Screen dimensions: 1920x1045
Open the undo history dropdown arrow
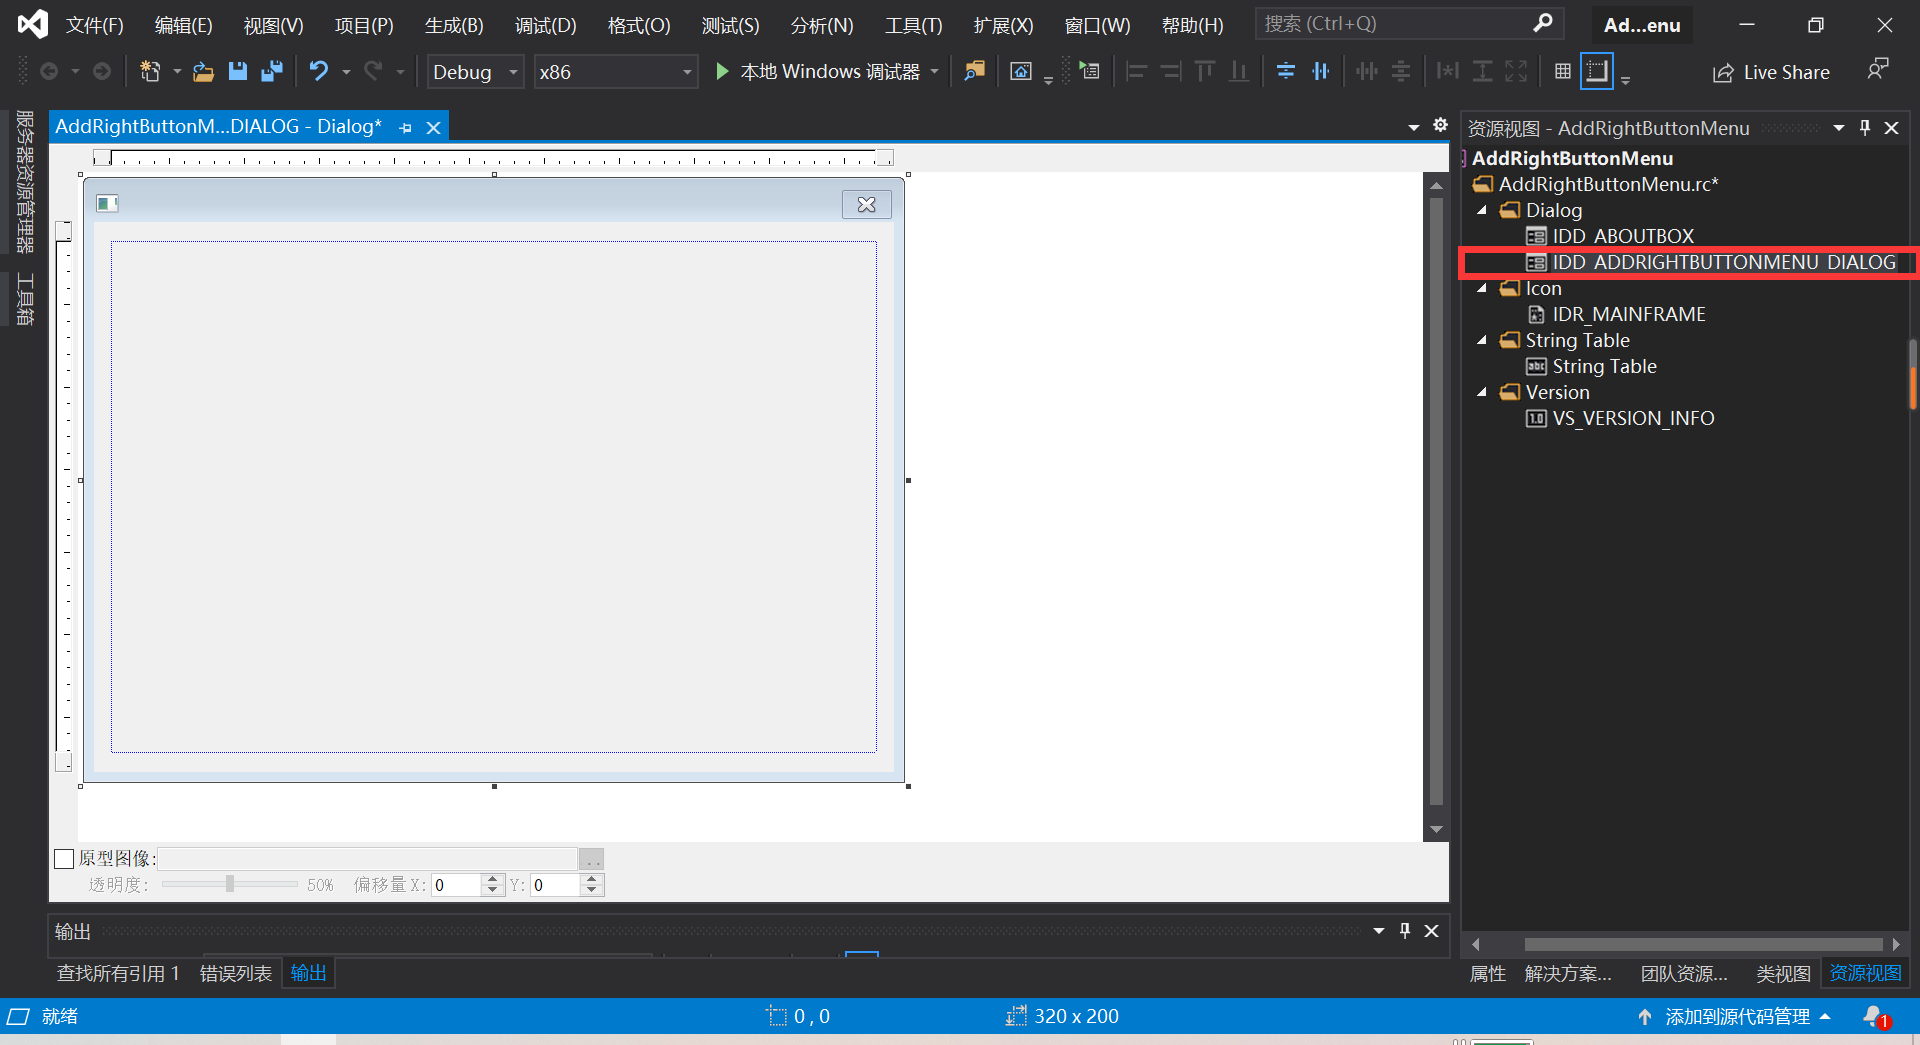[x=346, y=72]
